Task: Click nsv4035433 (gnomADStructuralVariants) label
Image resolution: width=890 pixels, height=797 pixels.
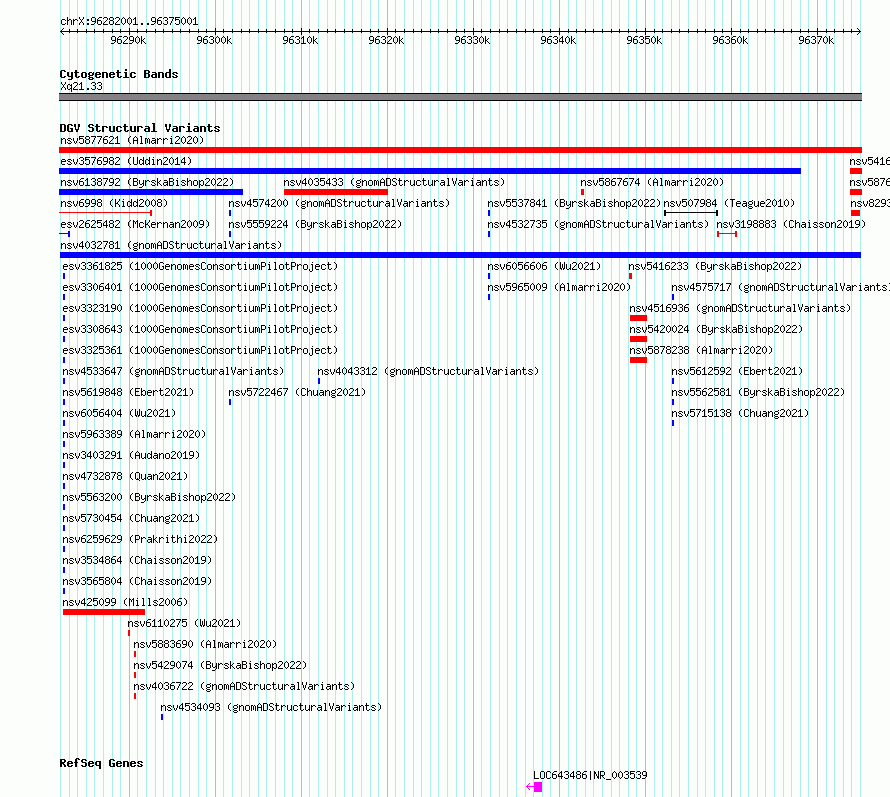Action: 394,182
